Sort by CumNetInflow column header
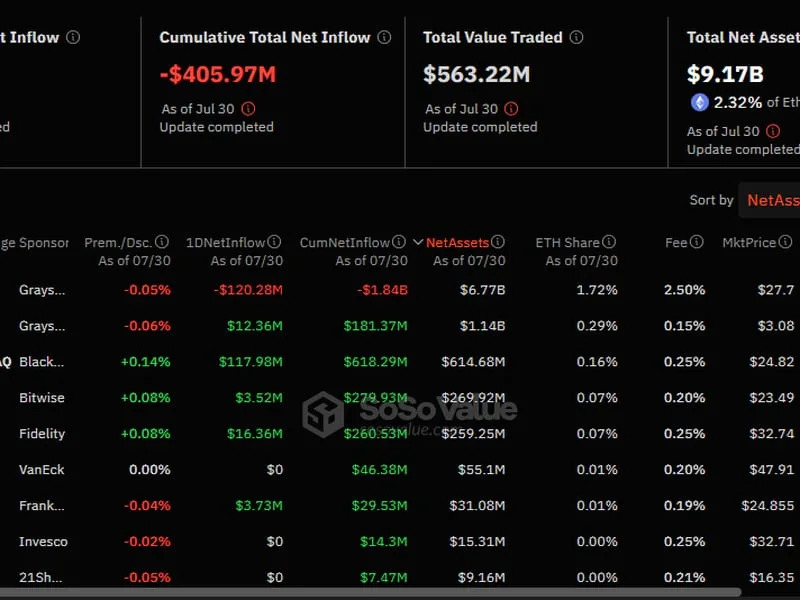The image size is (800, 600). (345, 242)
